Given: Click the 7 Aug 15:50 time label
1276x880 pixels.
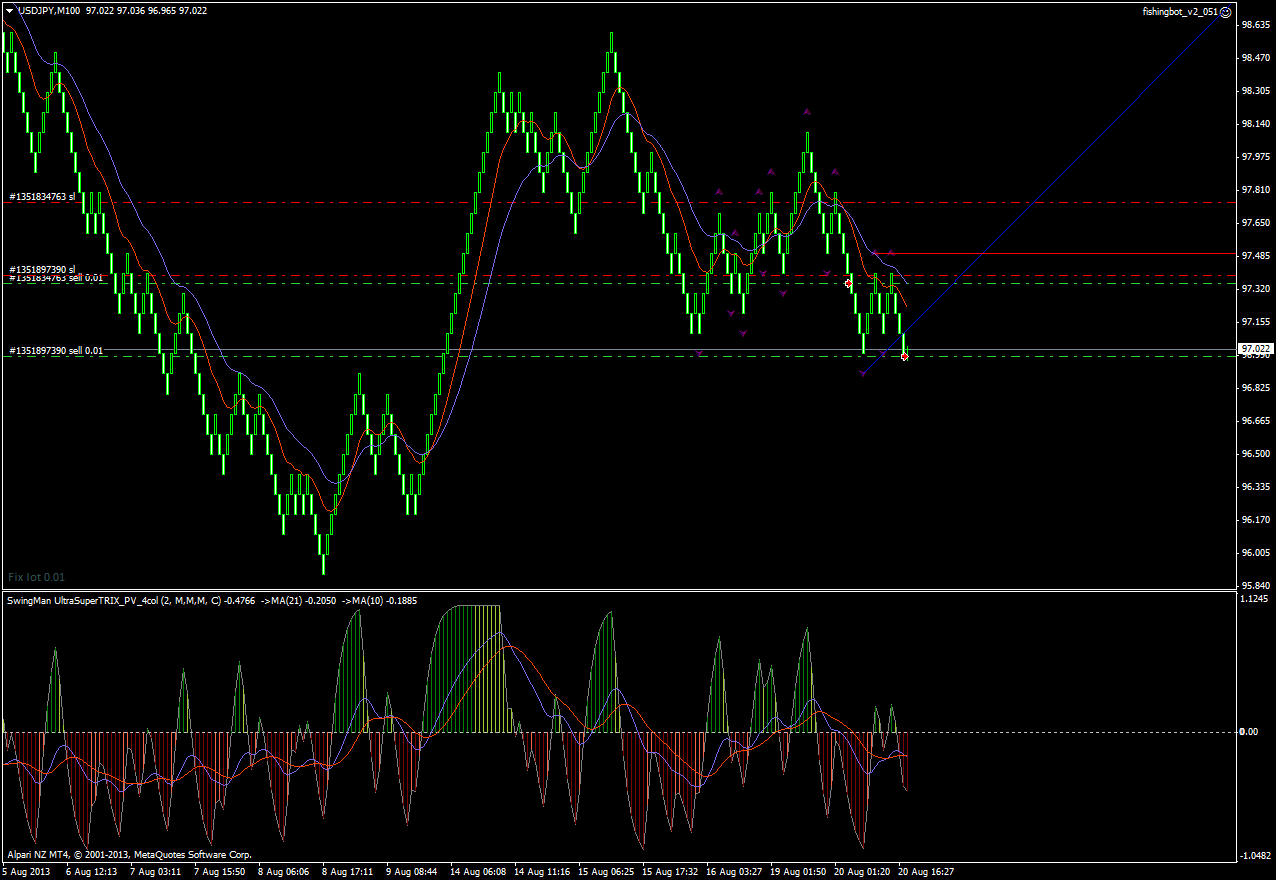Looking at the screenshot, I should coord(220,872).
